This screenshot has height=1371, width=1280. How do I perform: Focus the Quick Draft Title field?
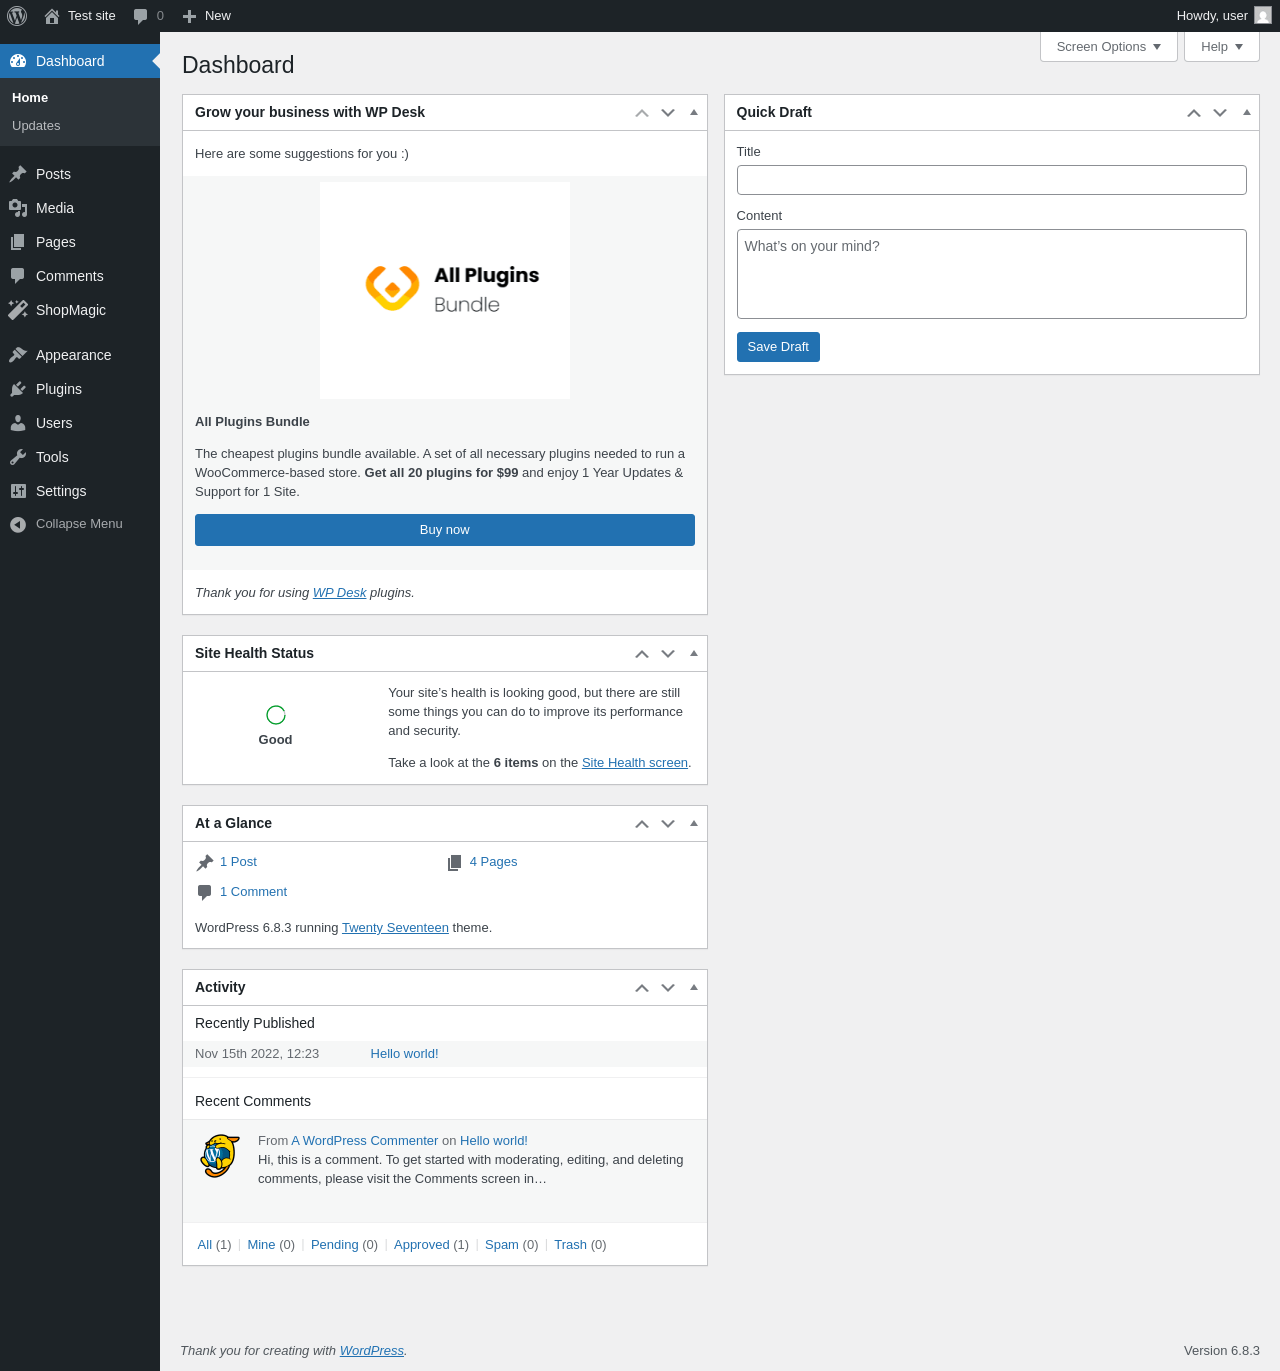coord(992,180)
